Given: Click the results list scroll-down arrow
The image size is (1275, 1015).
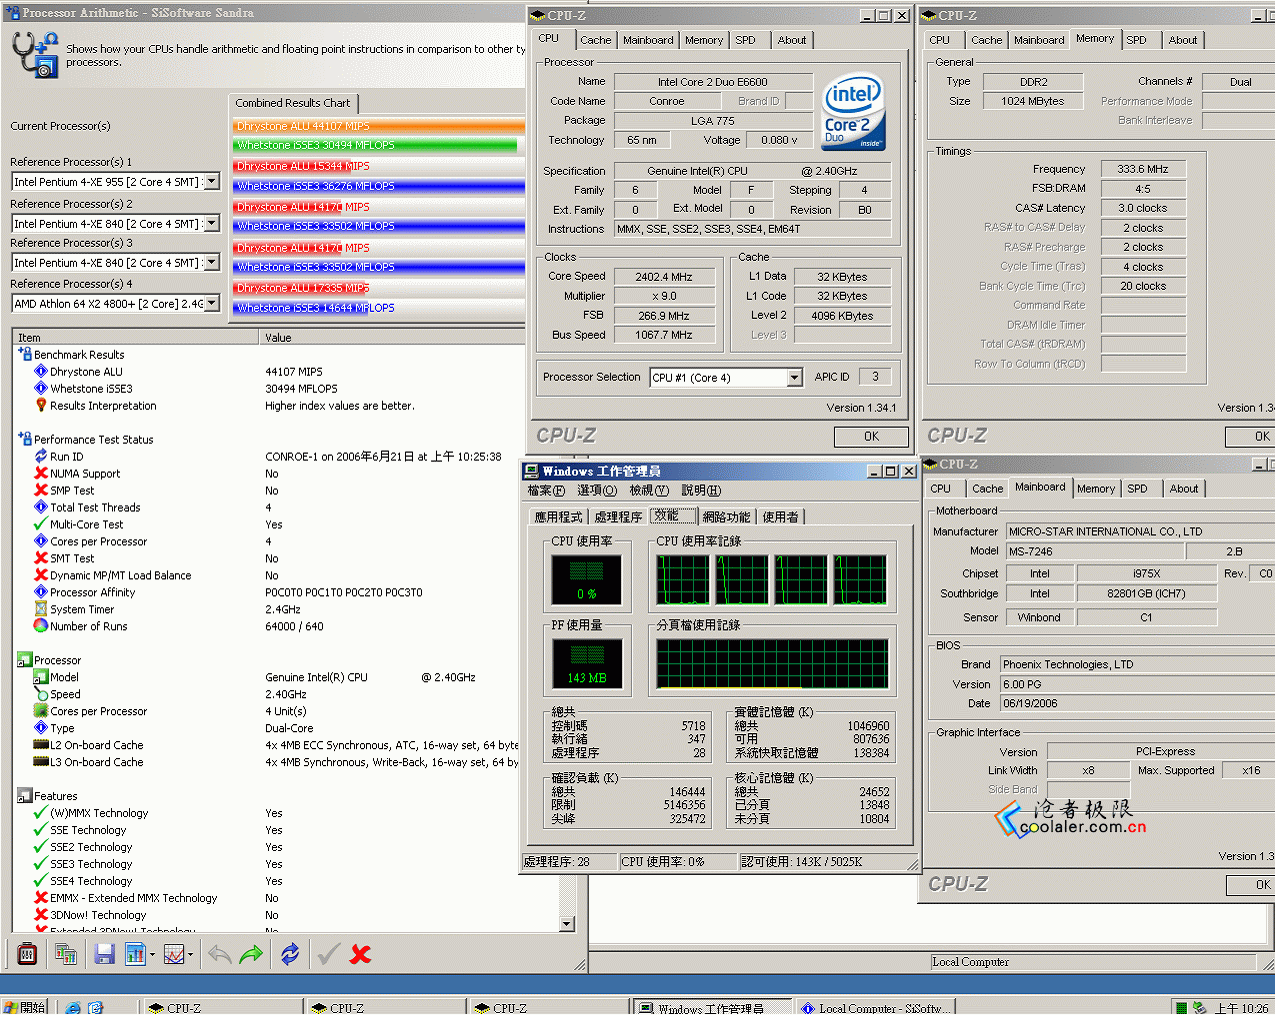Looking at the screenshot, I should (567, 924).
